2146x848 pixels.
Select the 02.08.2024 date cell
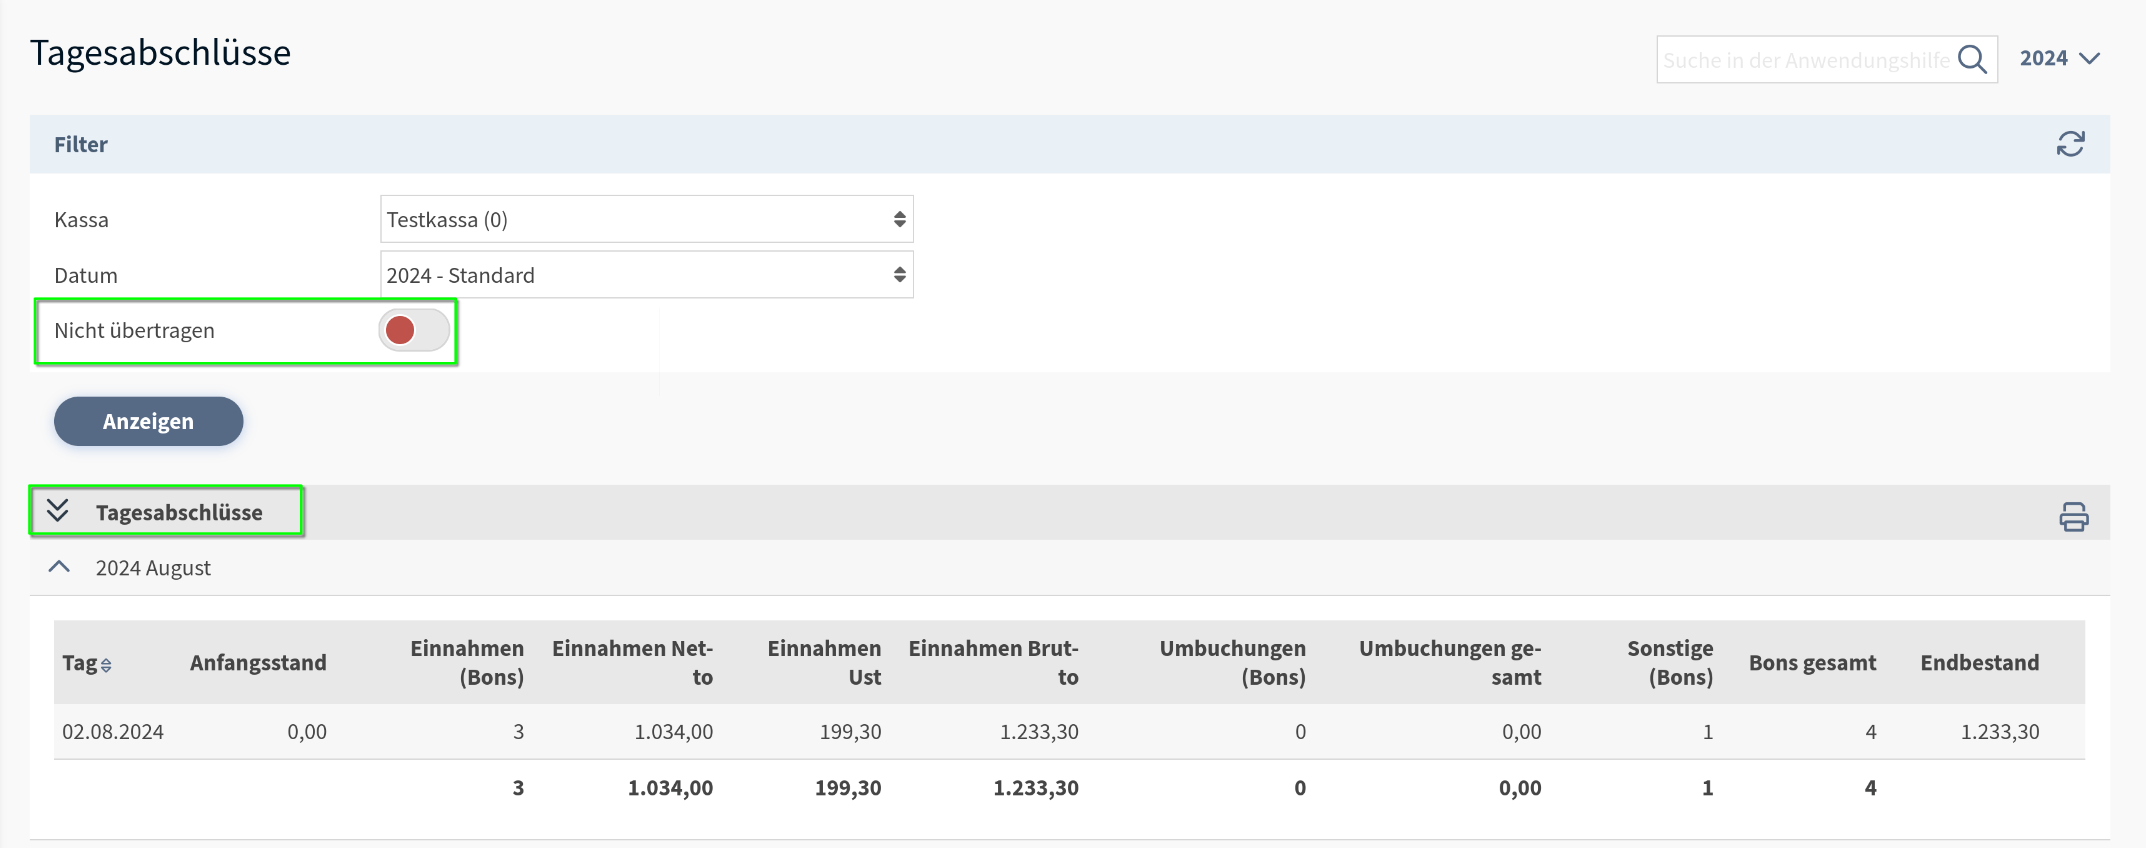[x=113, y=732]
